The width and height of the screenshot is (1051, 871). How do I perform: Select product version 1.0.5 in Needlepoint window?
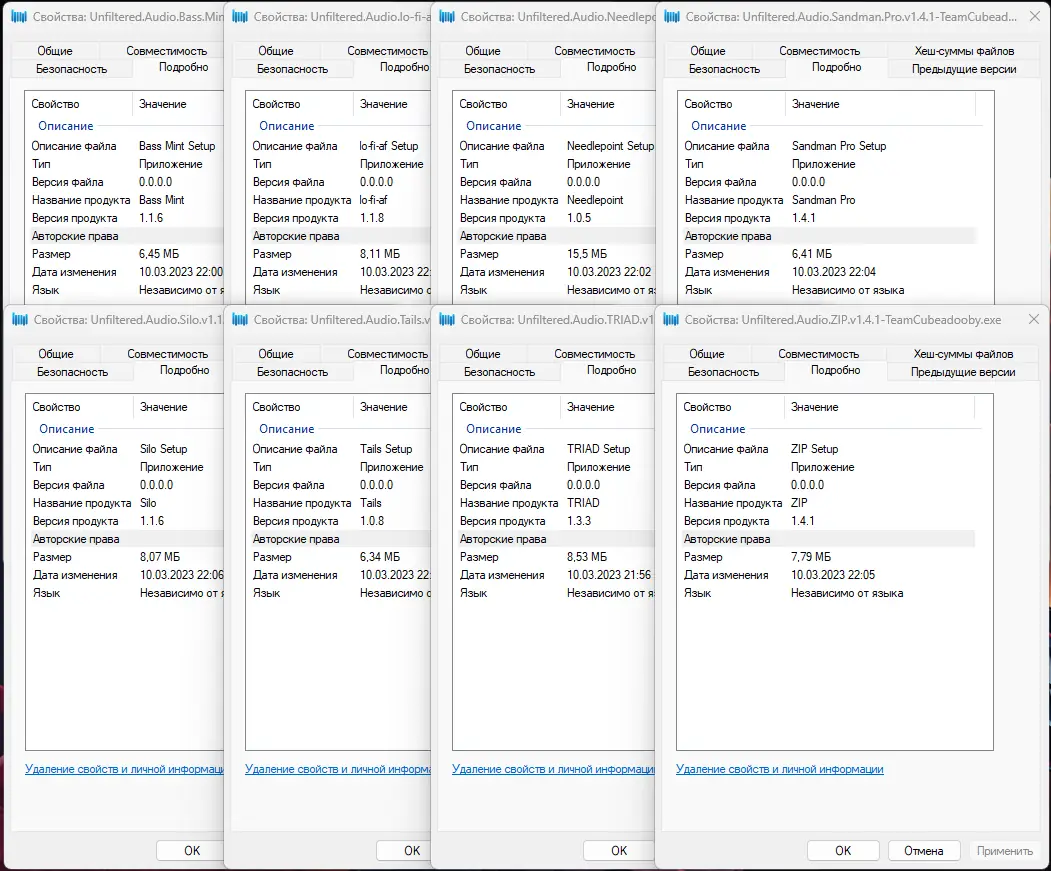tap(579, 218)
